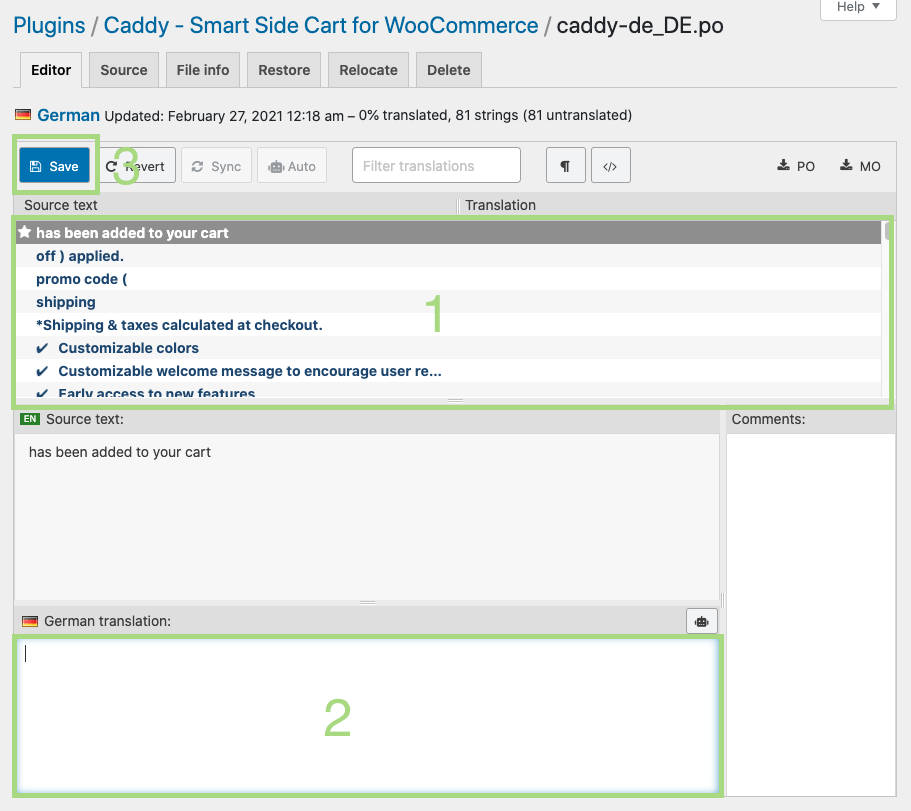Click the robot suggest-translation icon
Viewport: 911px width, 811px height.
[701, 622]
